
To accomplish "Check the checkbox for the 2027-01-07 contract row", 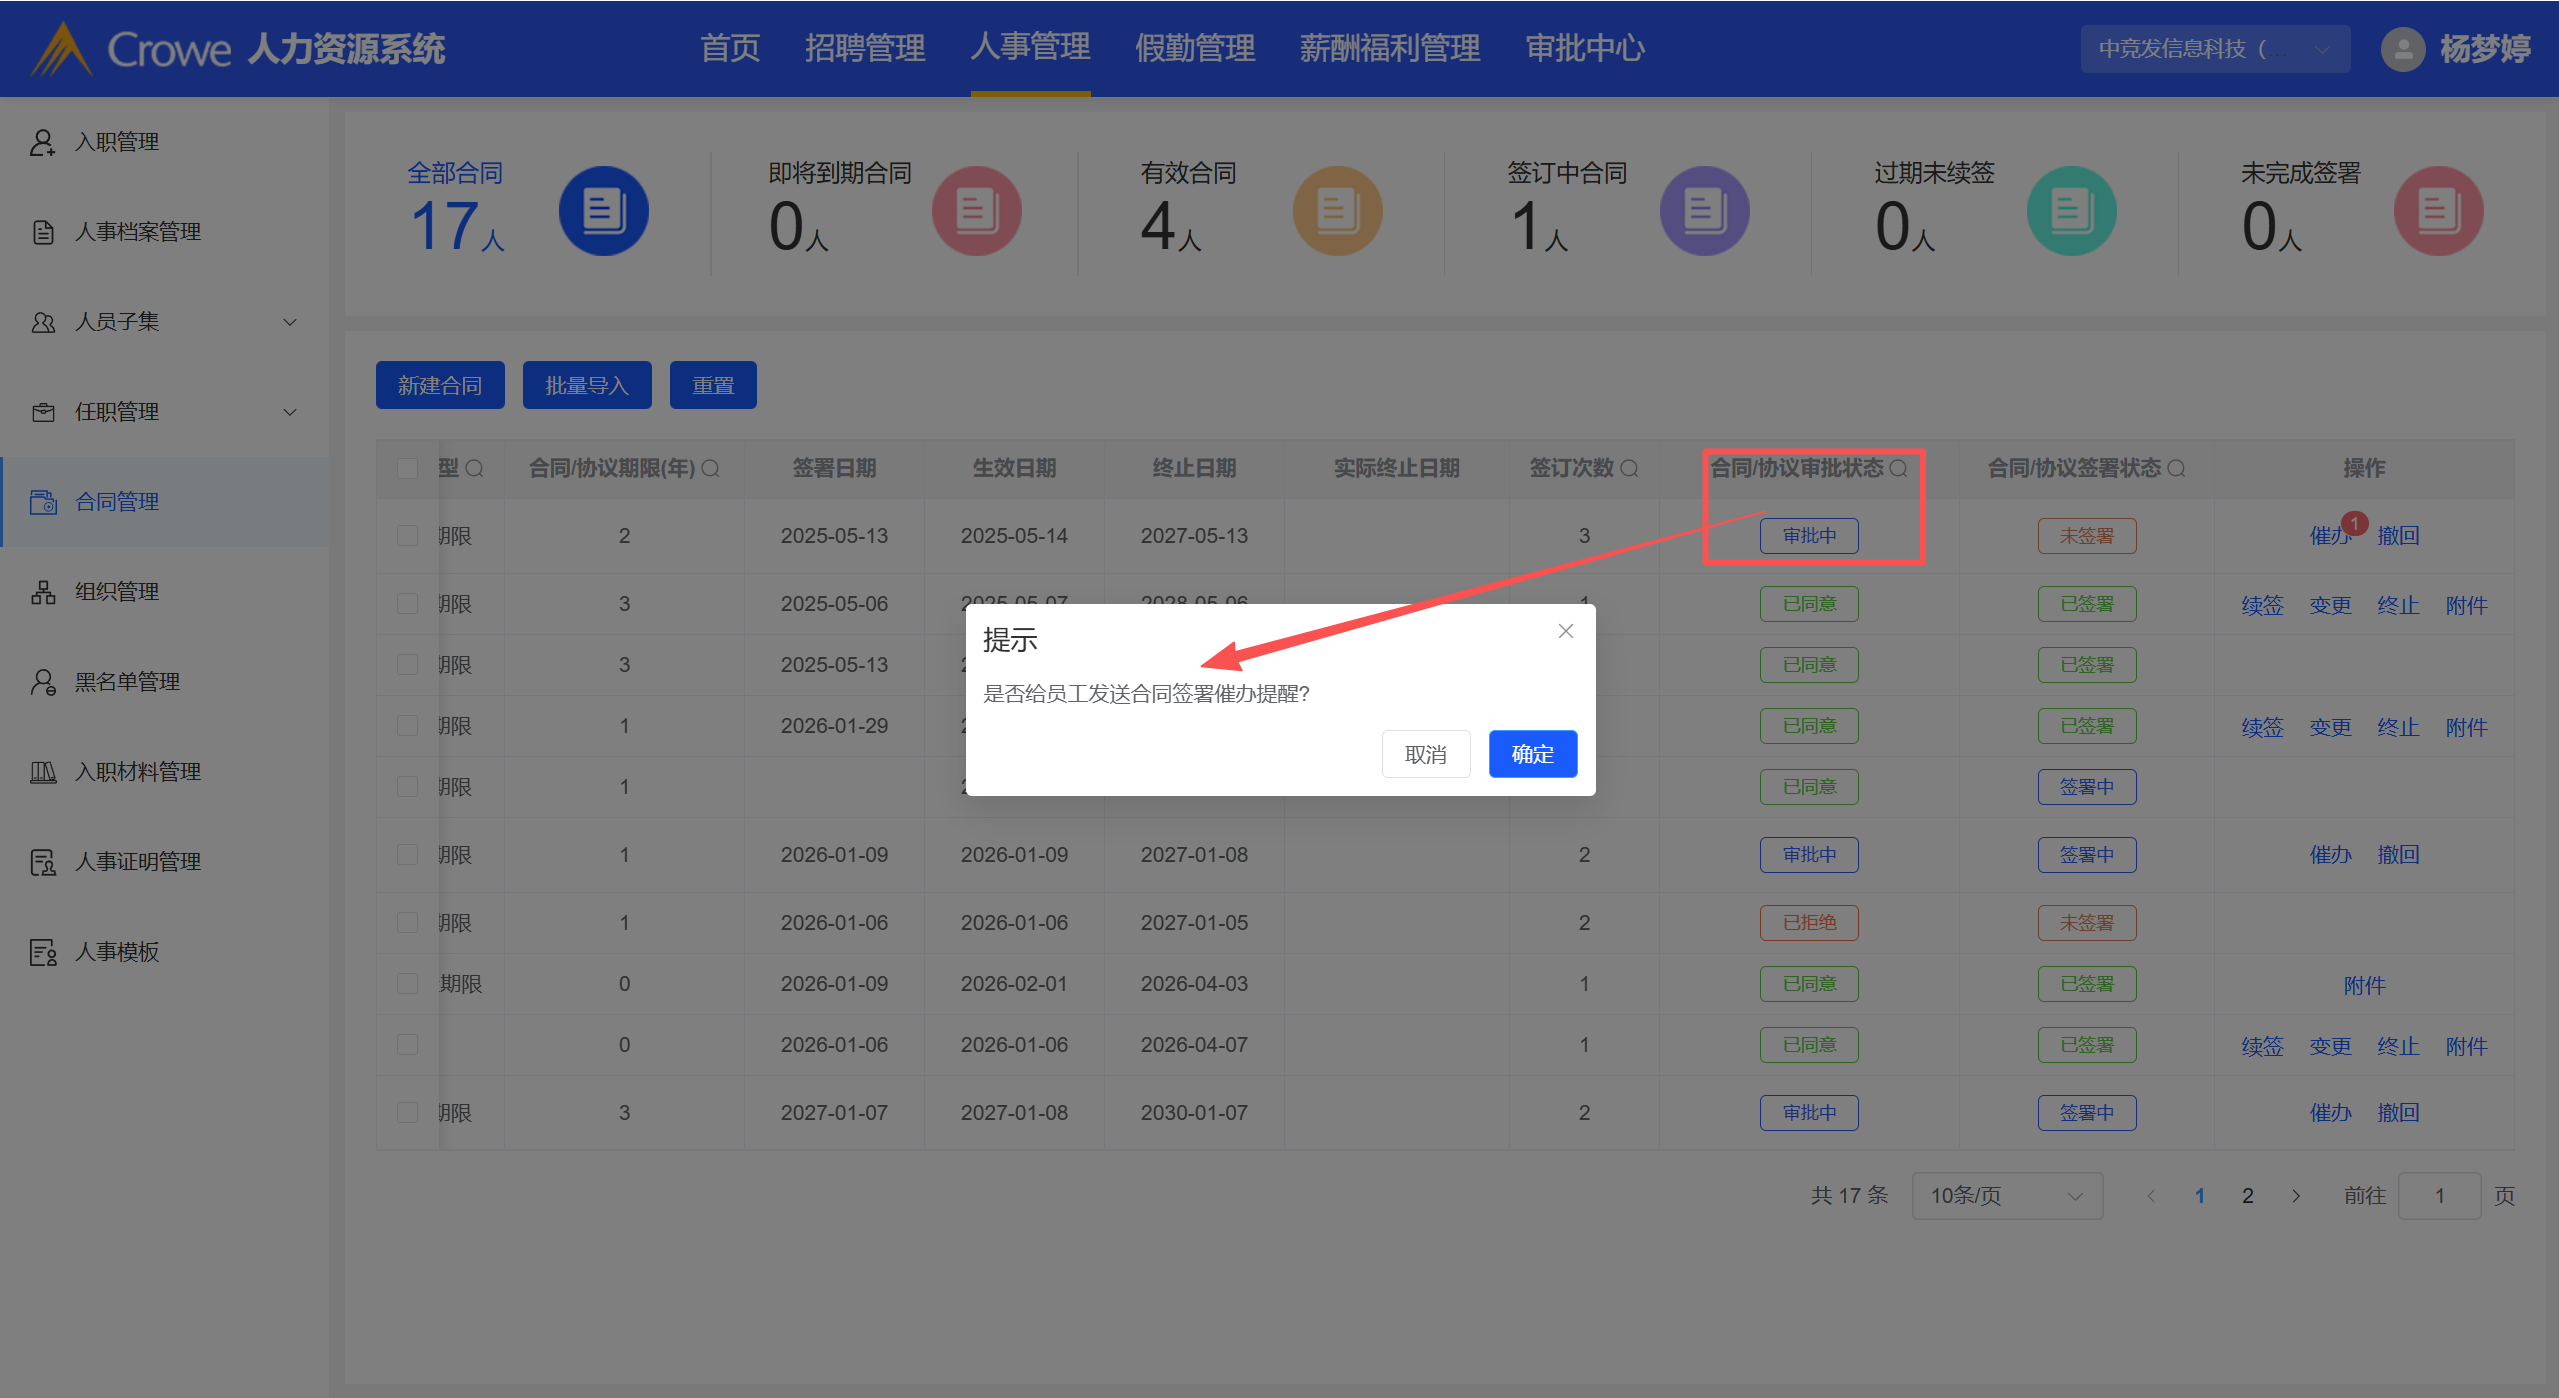I will point(407,1112).
